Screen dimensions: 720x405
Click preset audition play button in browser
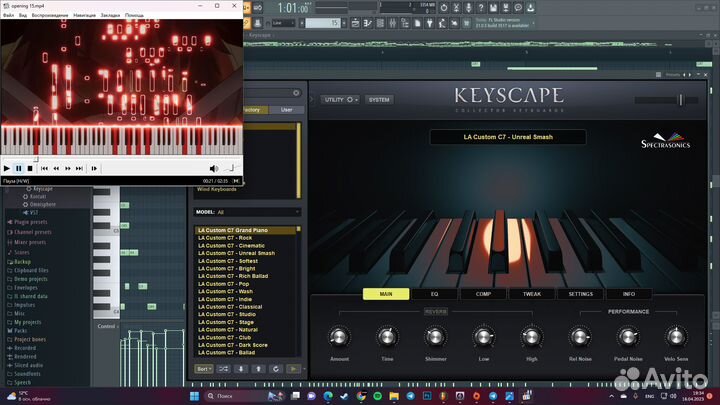[294, 369]
